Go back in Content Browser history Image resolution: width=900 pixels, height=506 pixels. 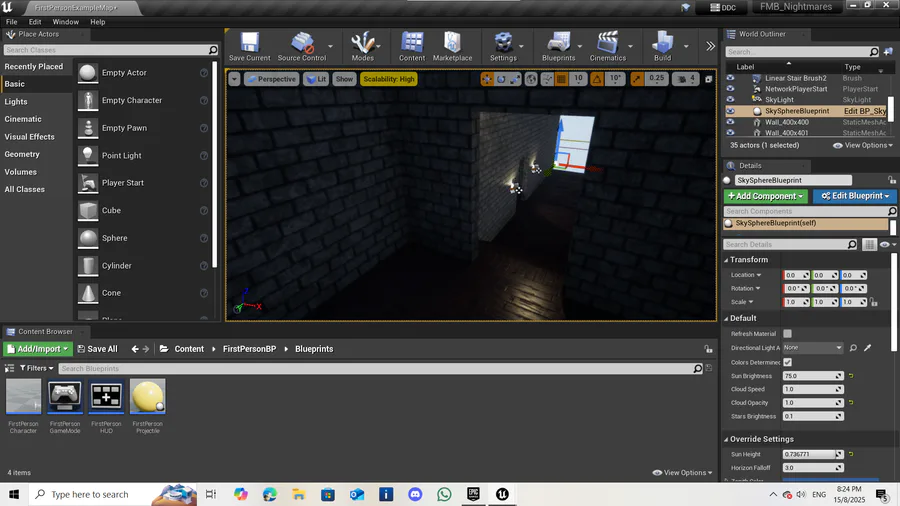click(135, 349)
